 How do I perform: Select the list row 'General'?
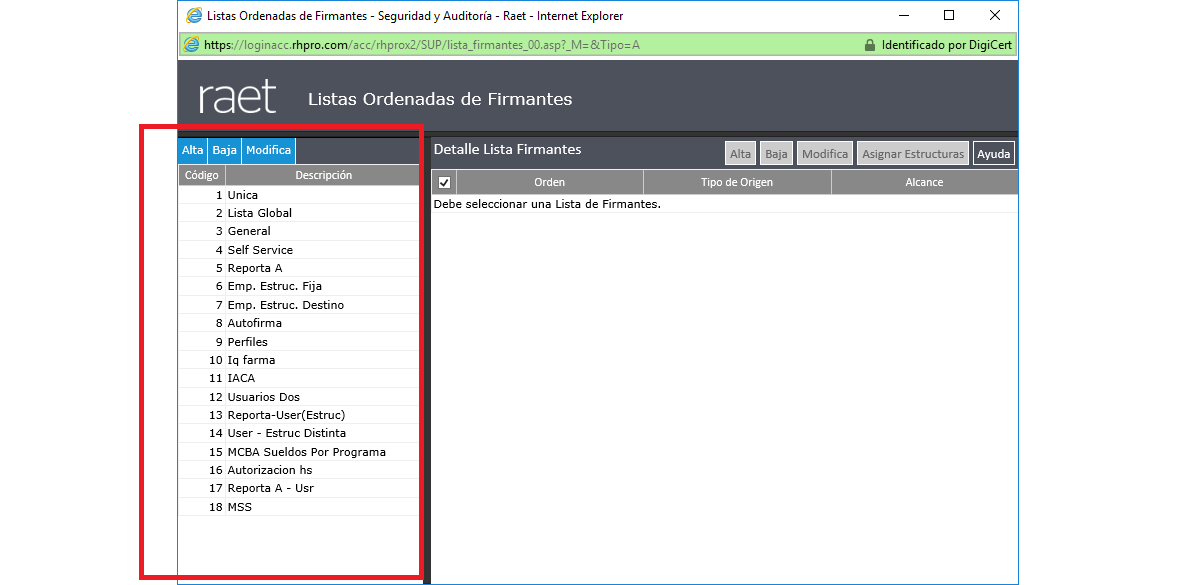pyautogui.click(x=299, y=231)
